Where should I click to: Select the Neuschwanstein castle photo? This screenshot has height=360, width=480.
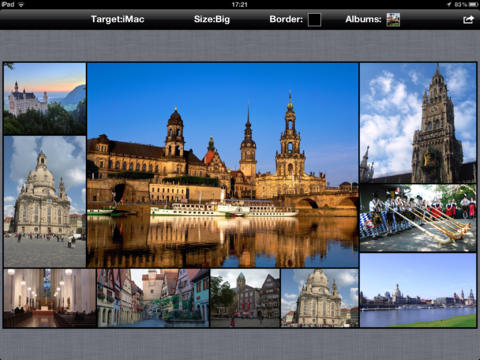tap(45, 99)
